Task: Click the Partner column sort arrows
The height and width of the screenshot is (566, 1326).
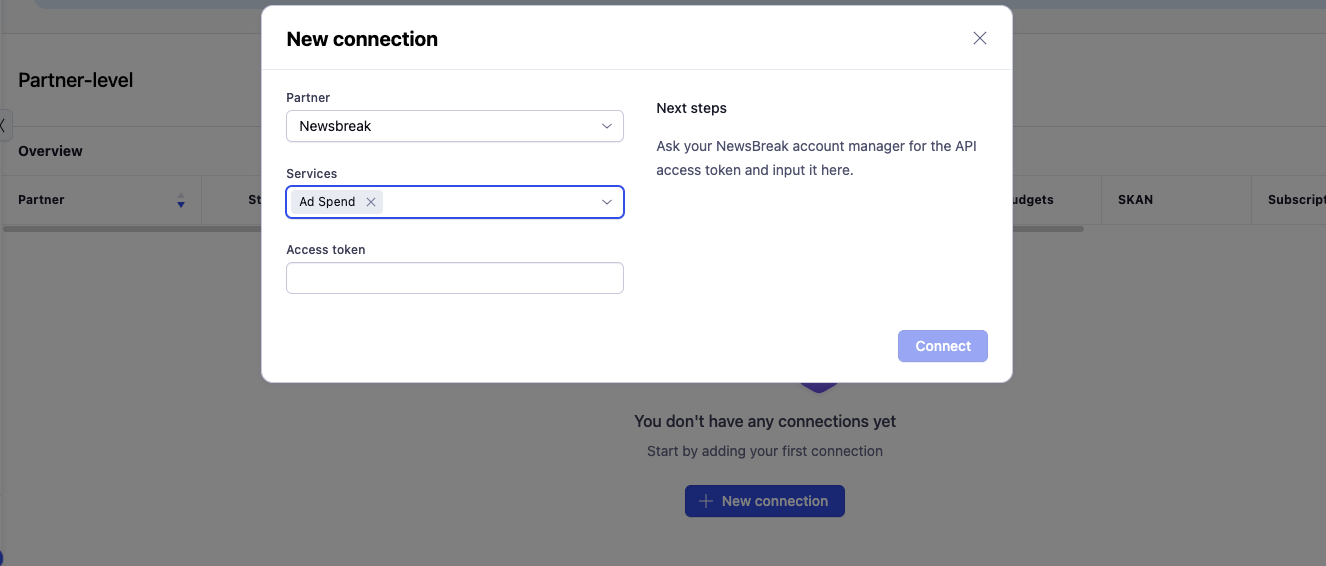Action: (x=181, y=200)
